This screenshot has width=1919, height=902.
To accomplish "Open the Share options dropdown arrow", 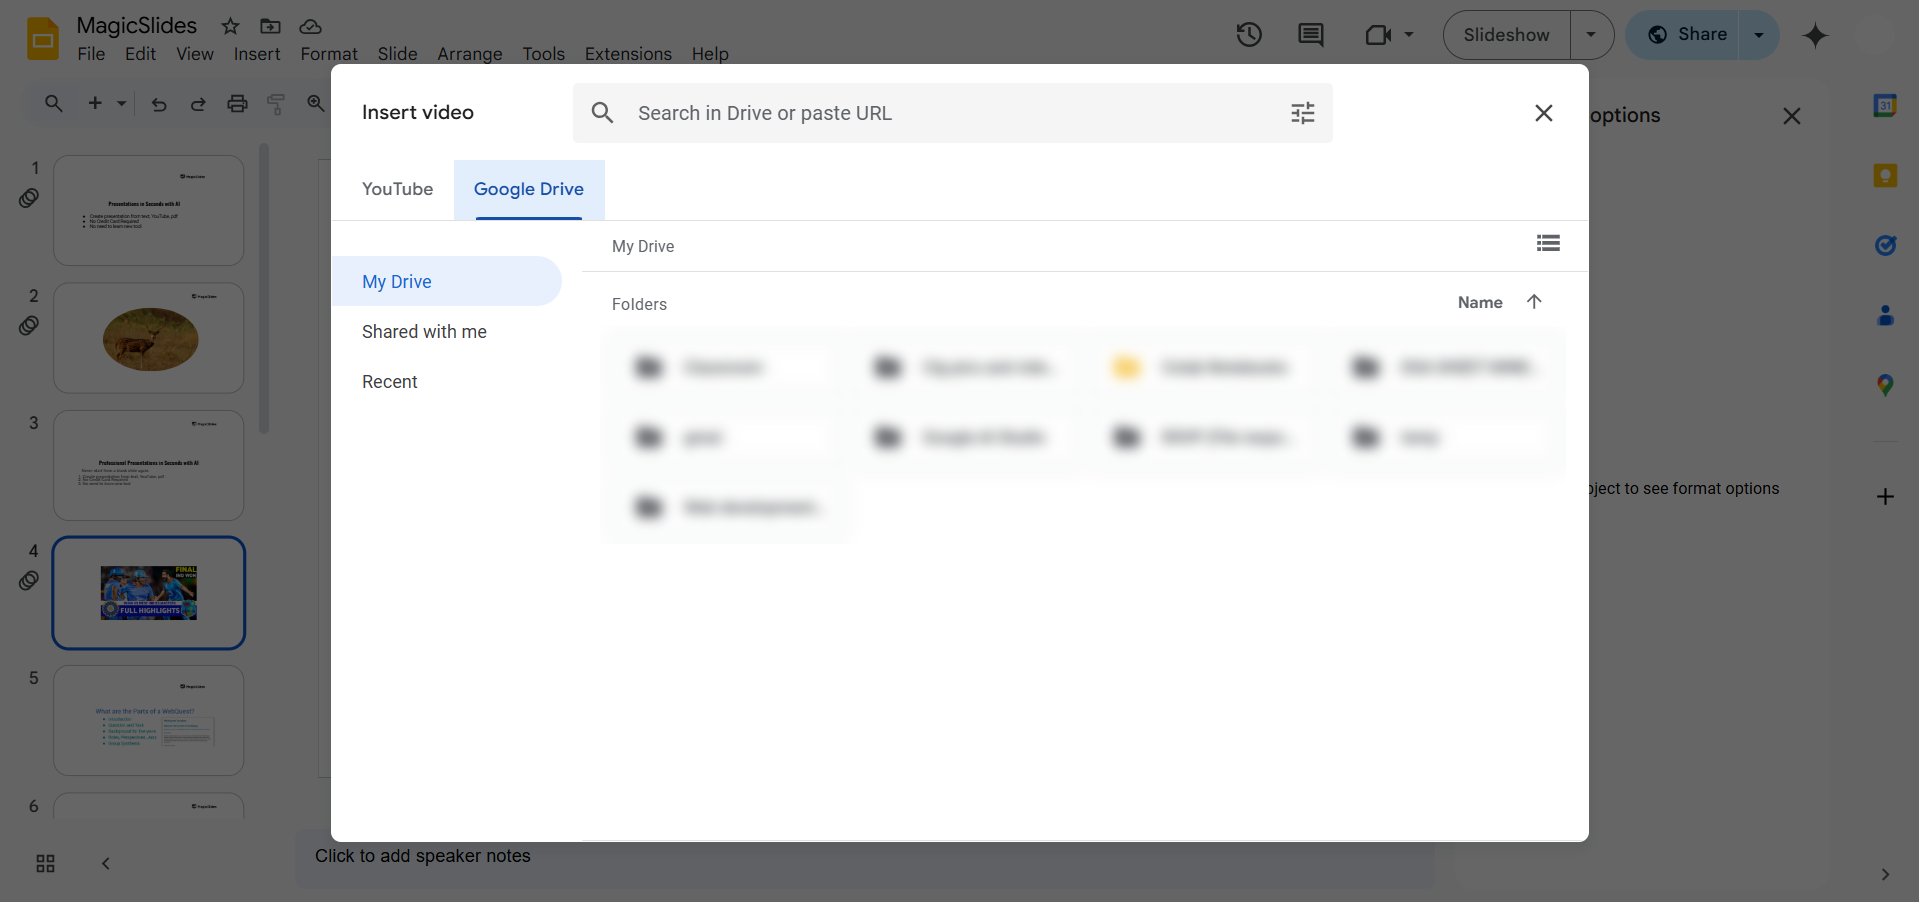I will point(1759,35).
